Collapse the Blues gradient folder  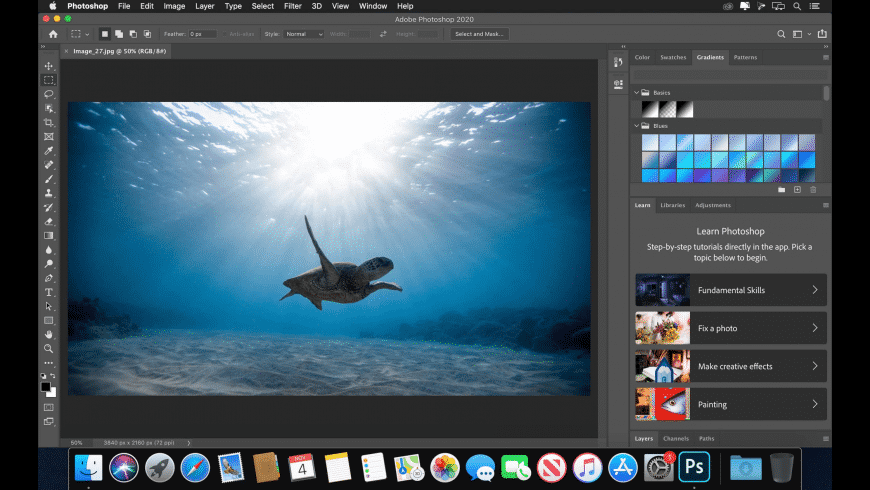click(636, 125)
